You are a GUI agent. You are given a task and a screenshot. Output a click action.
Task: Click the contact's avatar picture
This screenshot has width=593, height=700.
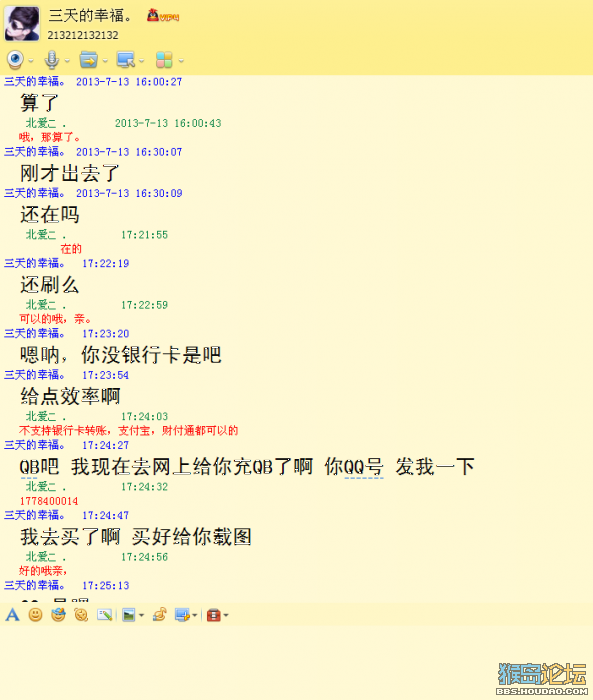click(22, 24)
